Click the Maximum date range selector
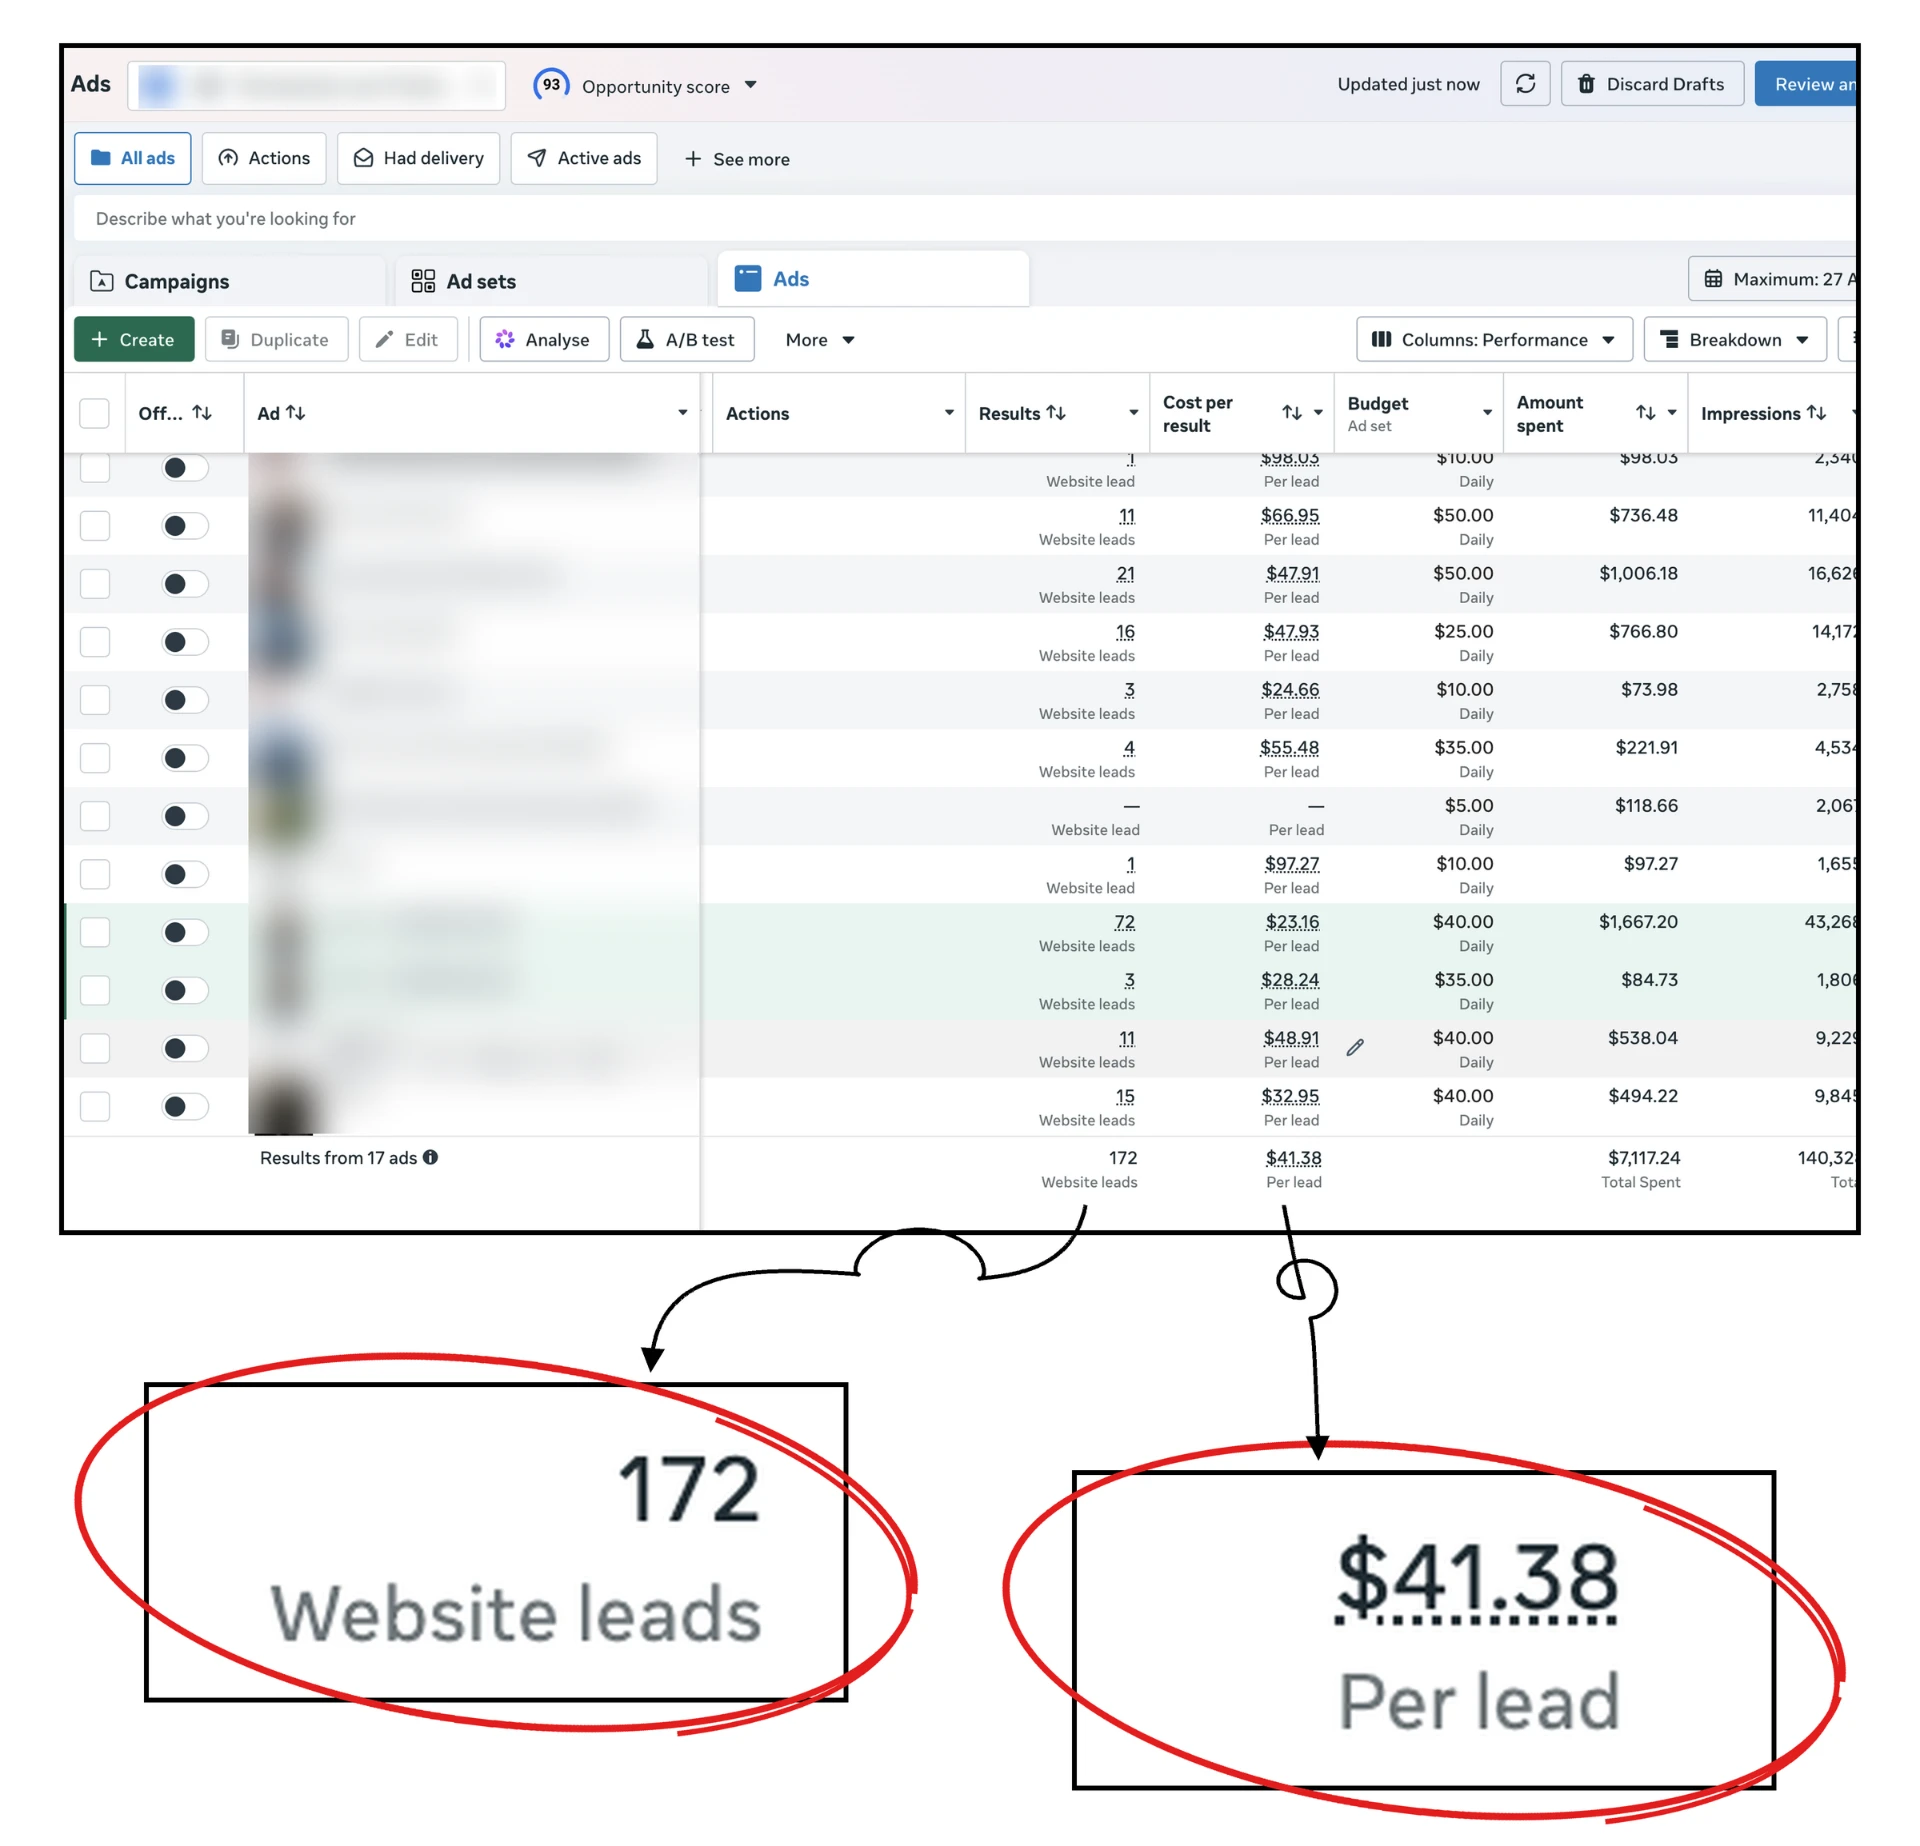Viewport: 1920px width, 1846px height. 1772,279
